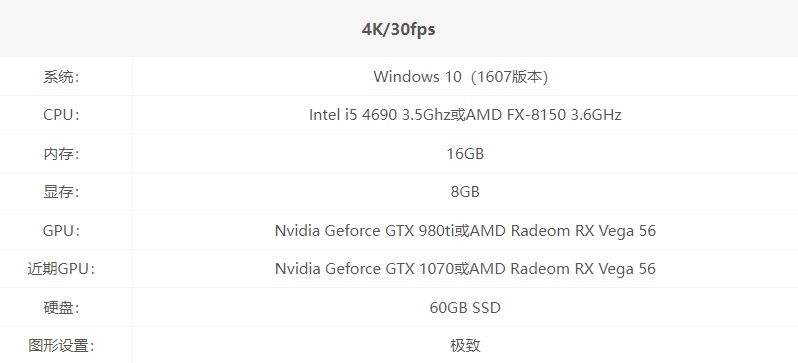Select the CPU row label
This screenshot has height=363, width=798.
tap(61, 115)
